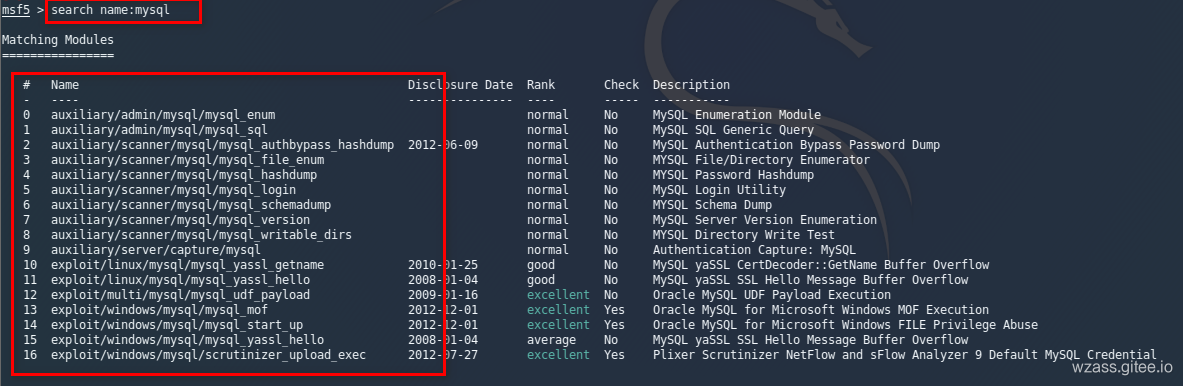Screen dimensions: 1183x386
Task: Select auxiliary/scanner/mysql/mysql_writable_dirs path
Action: 201,235
